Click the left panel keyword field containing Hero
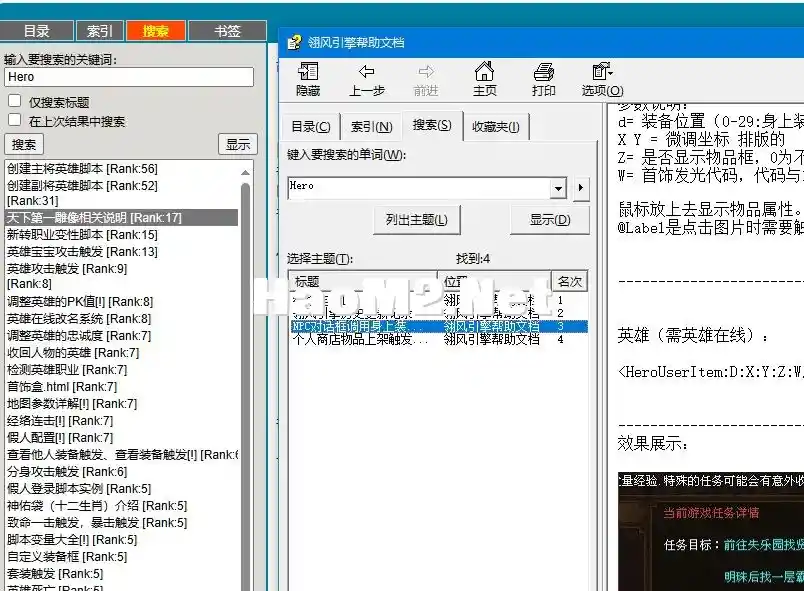This screenshot has height=591, width=804. coord(129,77)
